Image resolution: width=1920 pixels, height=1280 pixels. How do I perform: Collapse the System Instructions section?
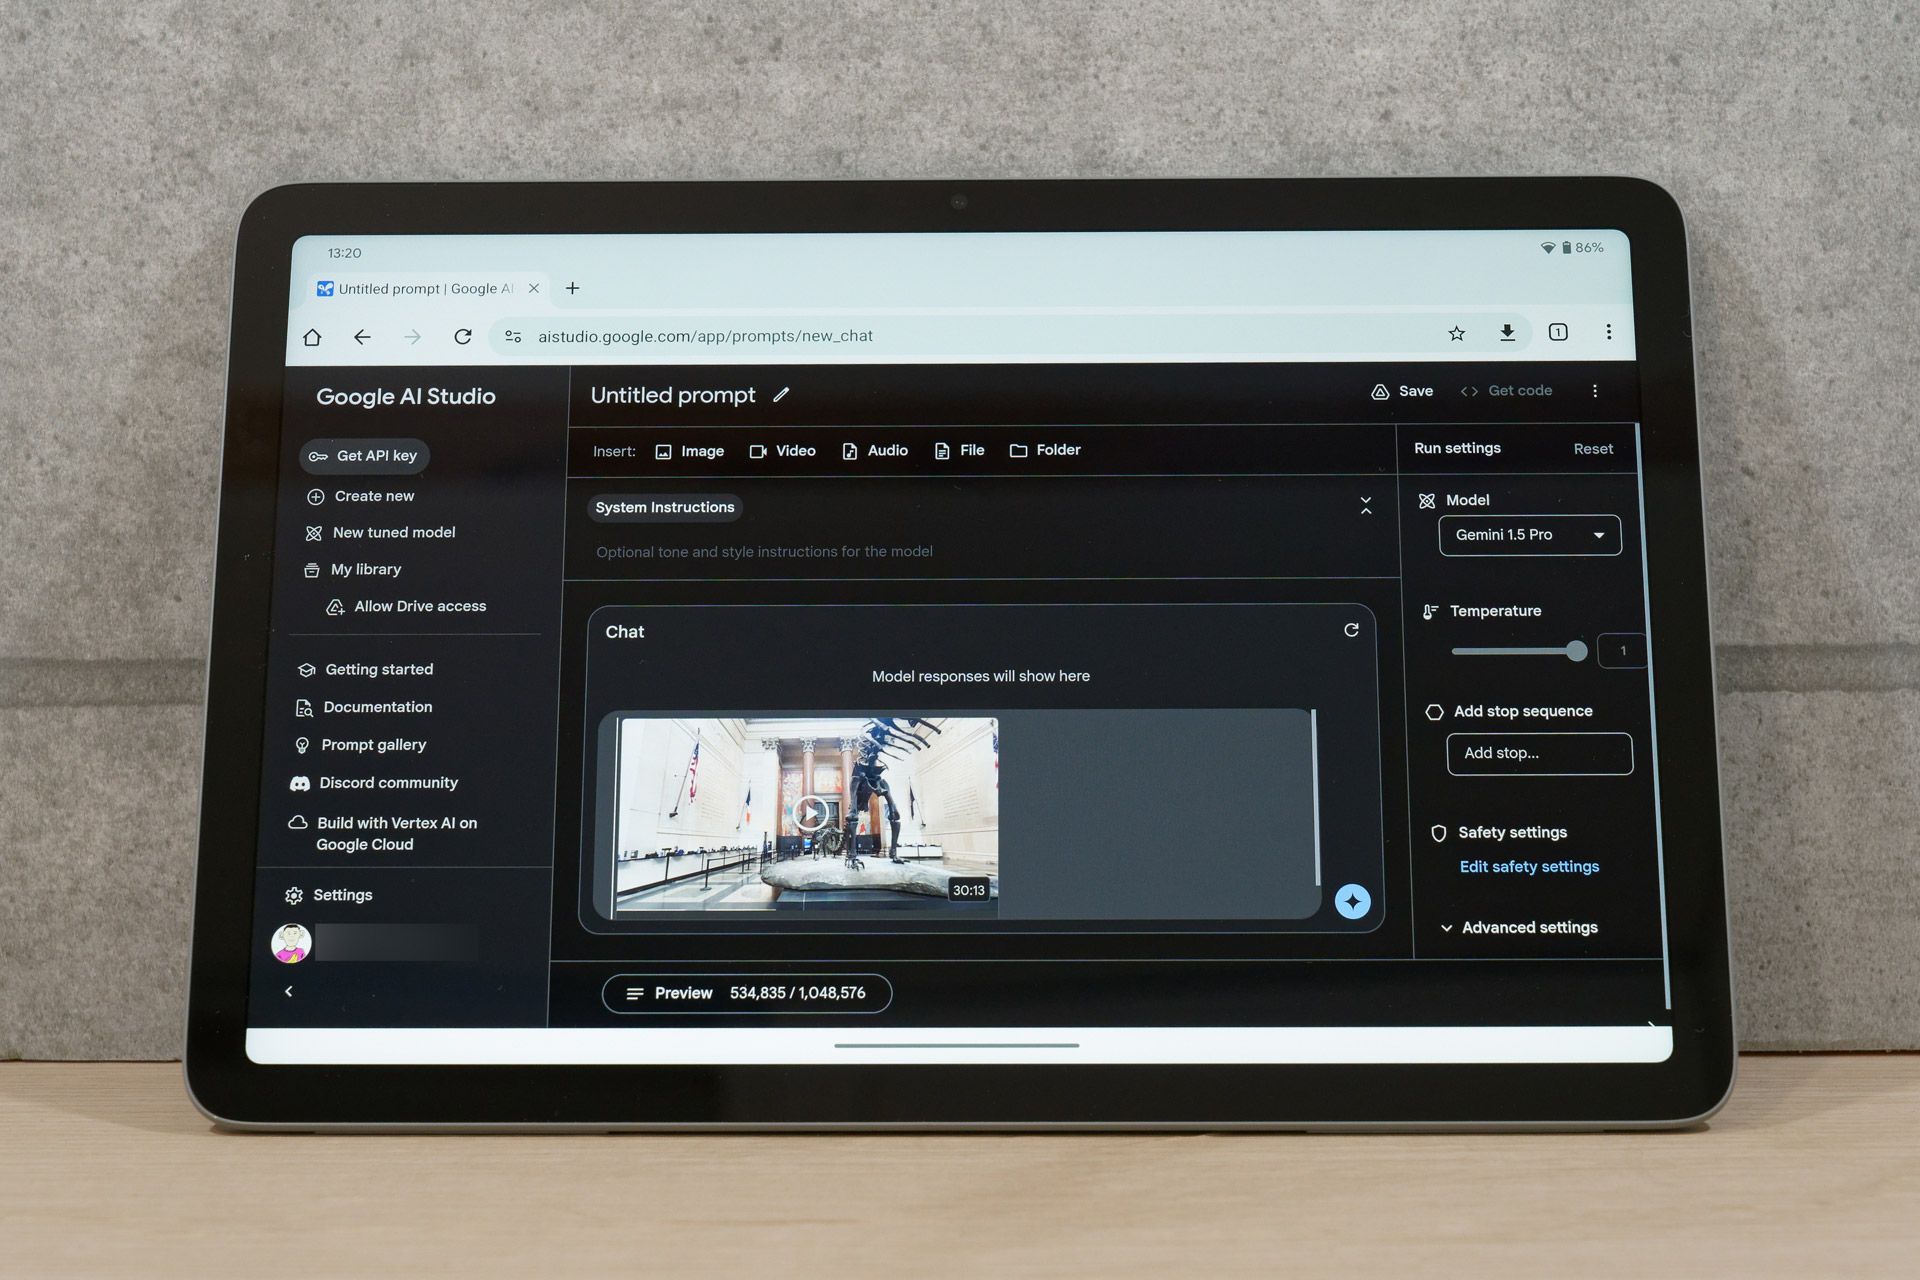(x=1366, y=506)
